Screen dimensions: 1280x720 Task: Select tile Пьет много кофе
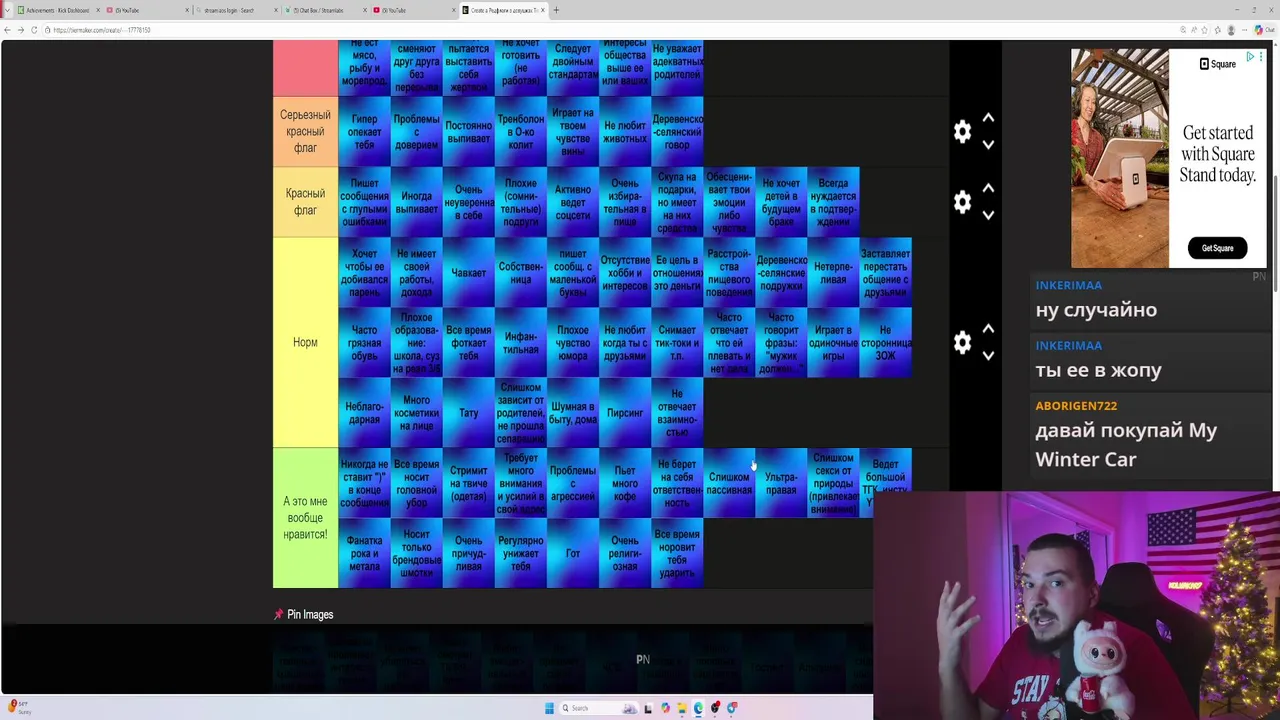[x=625, y=483]
